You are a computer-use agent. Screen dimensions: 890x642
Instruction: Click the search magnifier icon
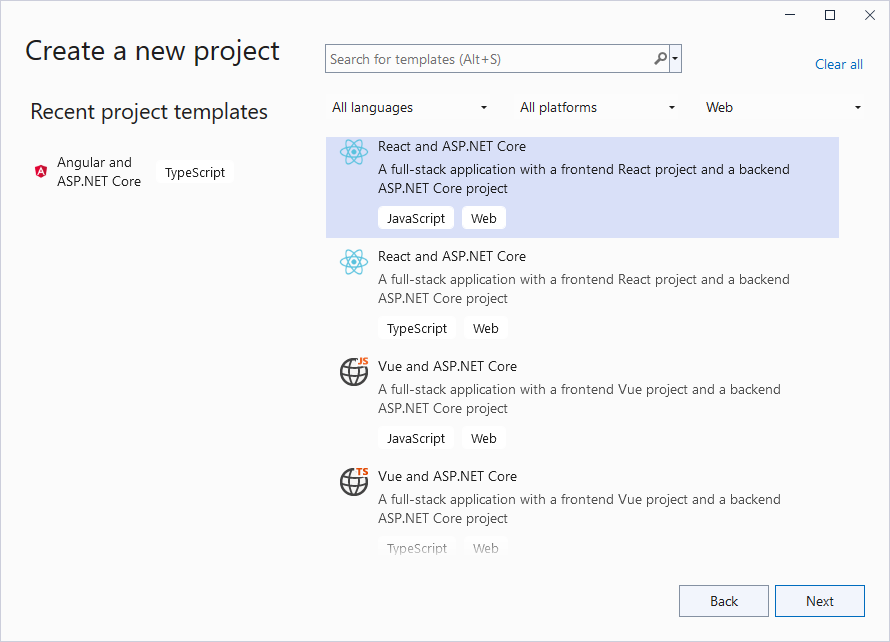click(660, 58)
